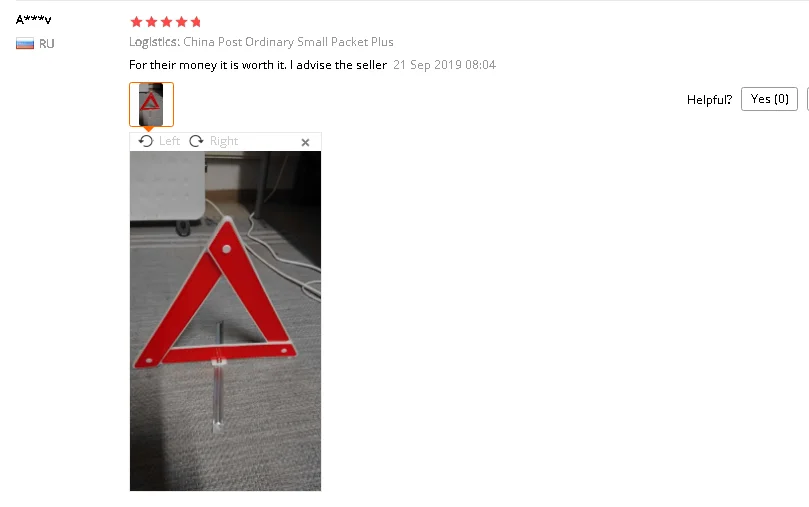Click the "Left" rotate label
Image resolution: width=809 pixels, height=507 pixels.
coord(169,141)
